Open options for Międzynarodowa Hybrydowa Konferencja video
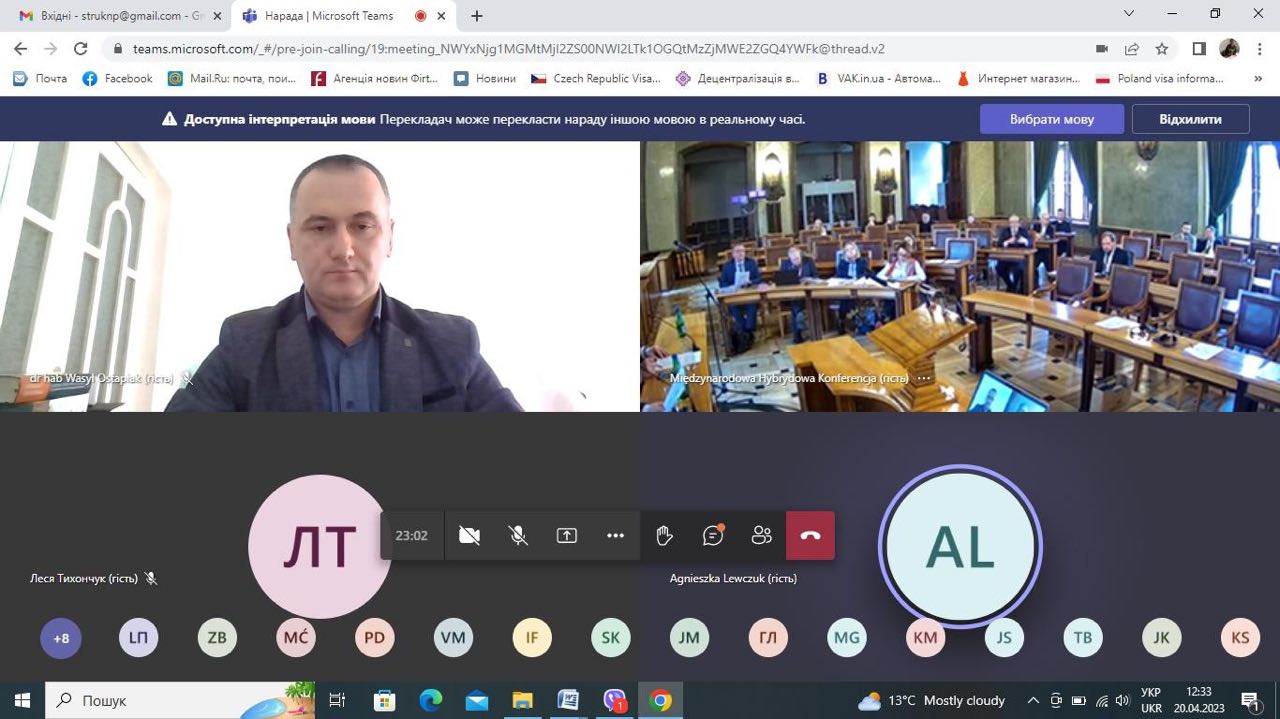The height and width of the screenshot is (719, 1280). (x=923, y=379)
